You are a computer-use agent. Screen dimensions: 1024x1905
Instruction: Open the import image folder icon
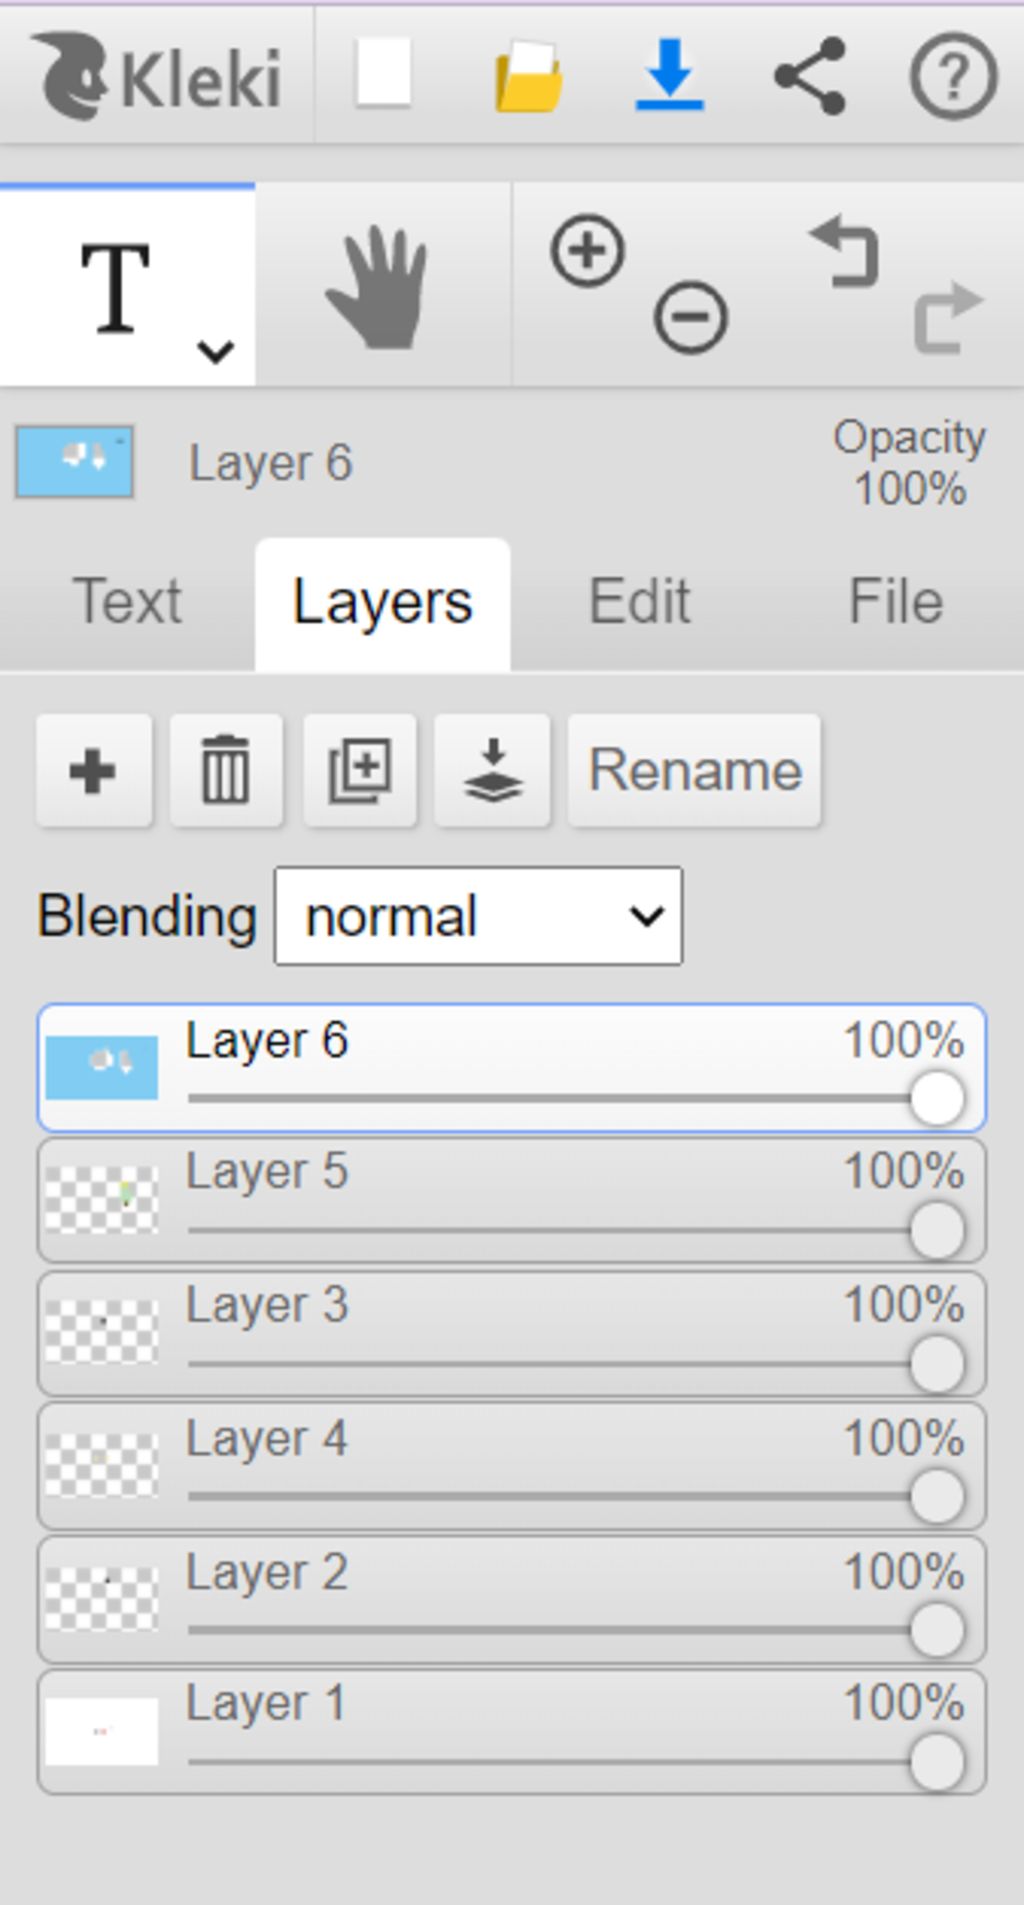528,75
